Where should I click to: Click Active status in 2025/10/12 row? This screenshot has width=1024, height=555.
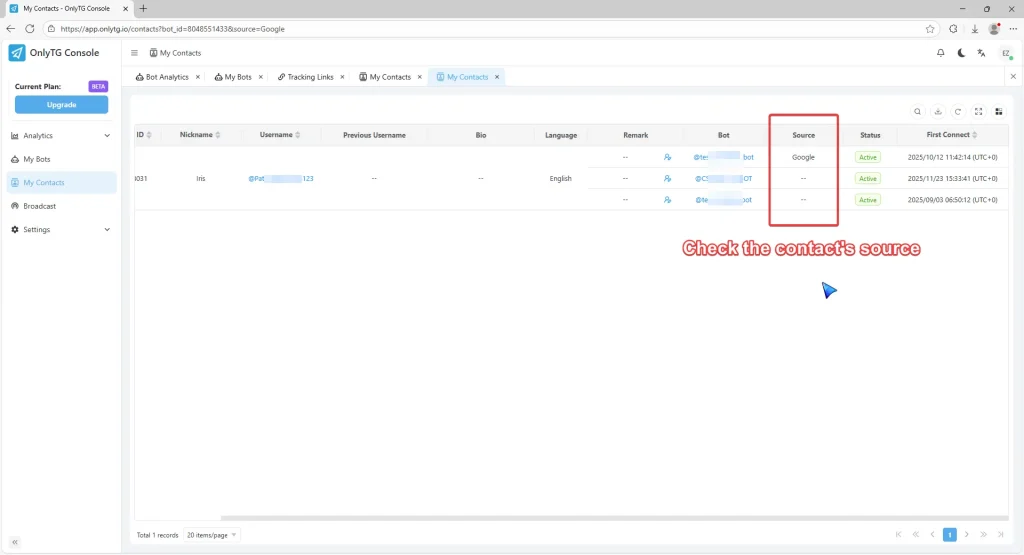(x=868, y=157)
